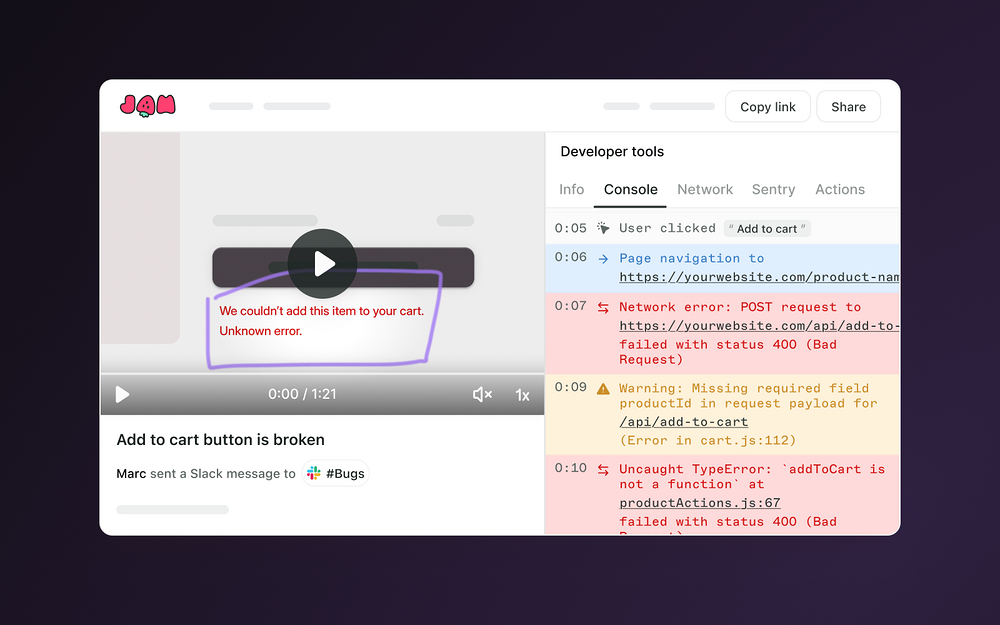This screenshot has width=1000, height=625.
Task: Open the /api/add-to-cart link
Action: tap(684, 422)
